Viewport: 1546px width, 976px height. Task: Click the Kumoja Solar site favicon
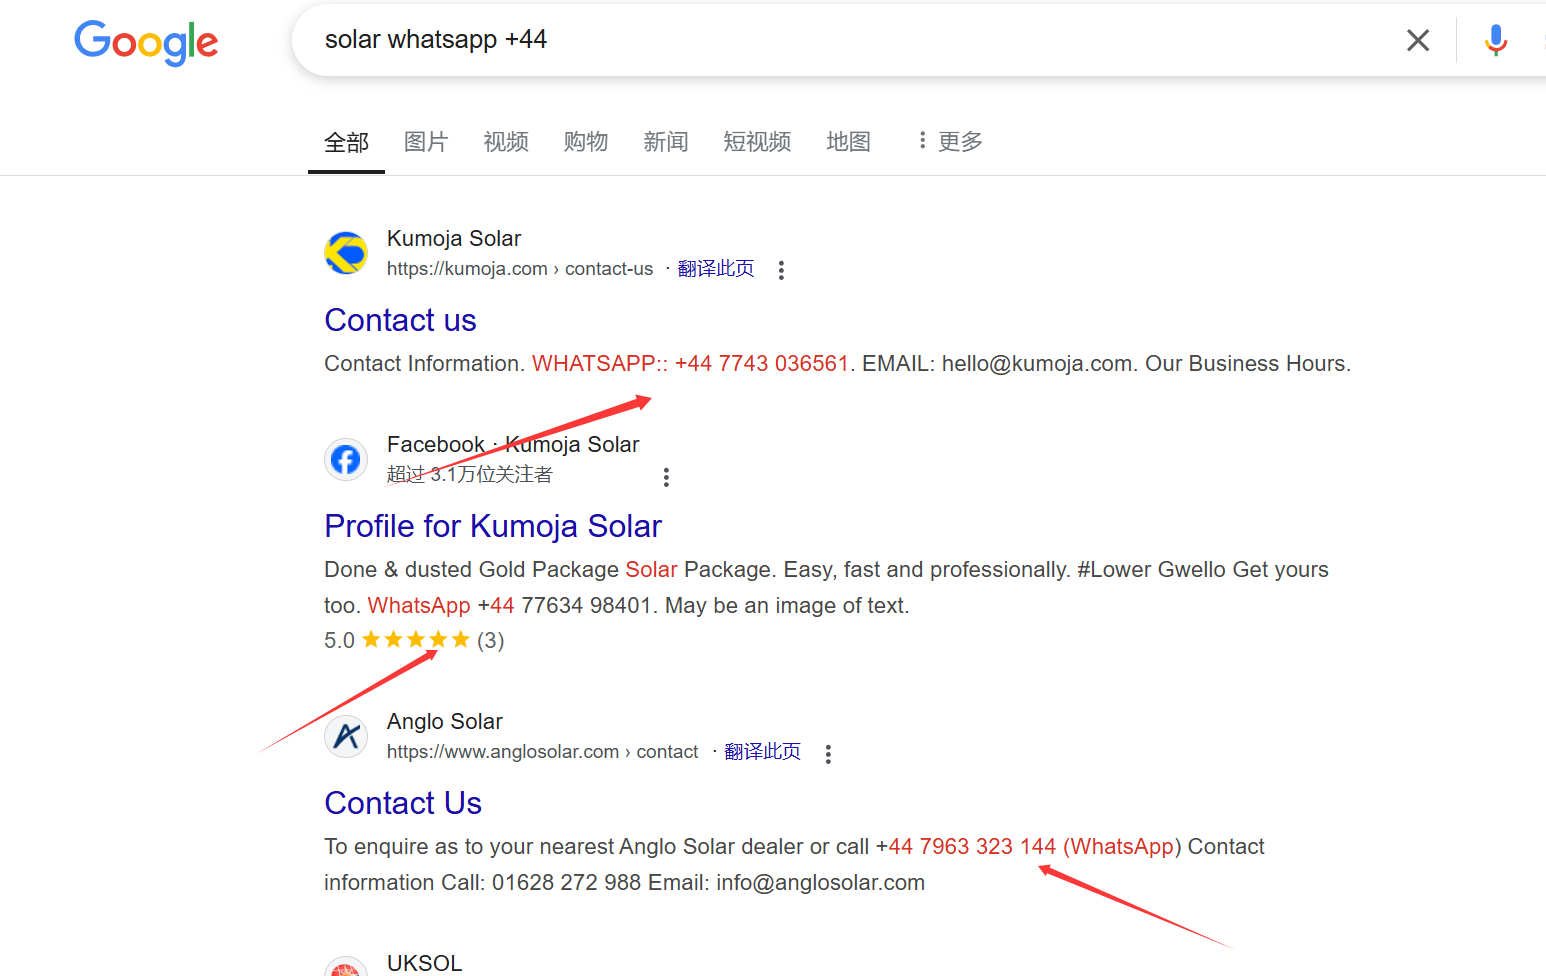(346, 253)
